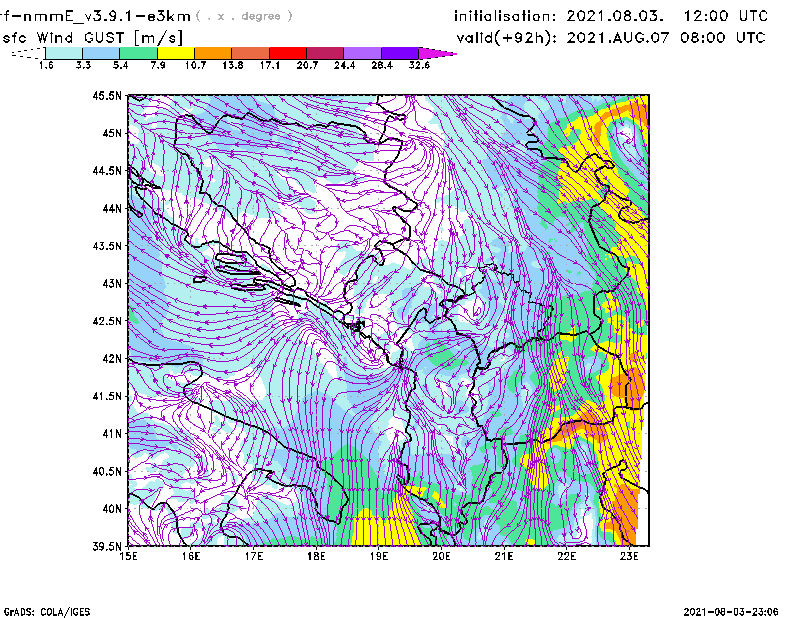800x618 pixels.
Task: Click the '41.5N' latitude label
Action: click(x=107, y=396)
